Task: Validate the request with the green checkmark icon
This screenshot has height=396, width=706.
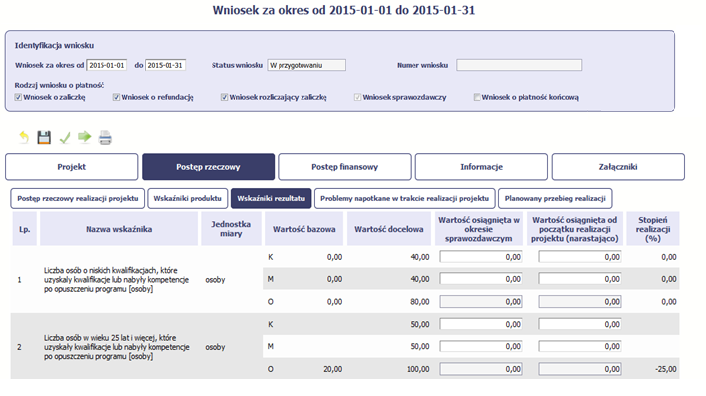Action: [65, 137]
